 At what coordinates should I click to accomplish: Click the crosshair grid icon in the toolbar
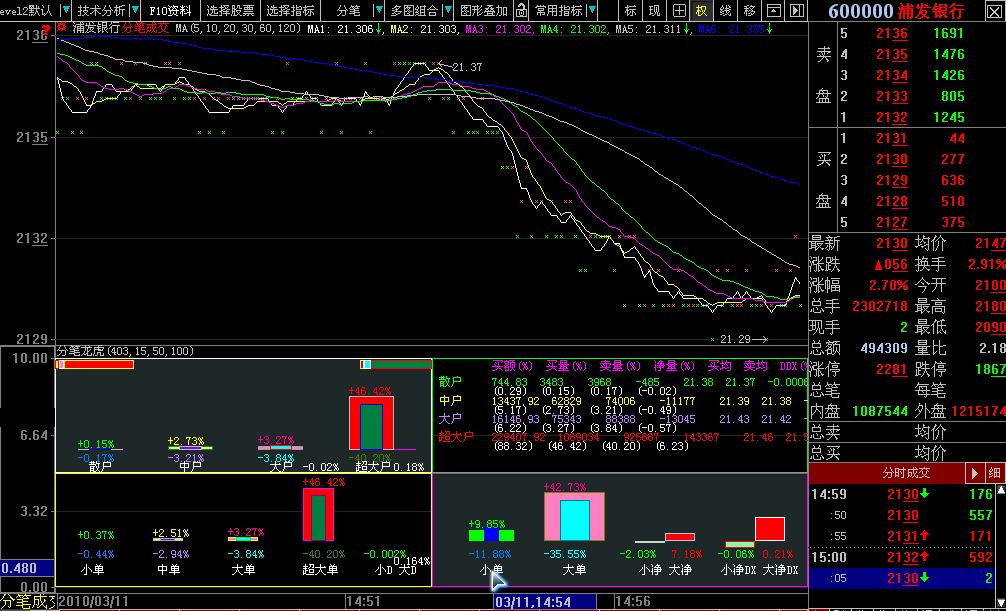679,11
